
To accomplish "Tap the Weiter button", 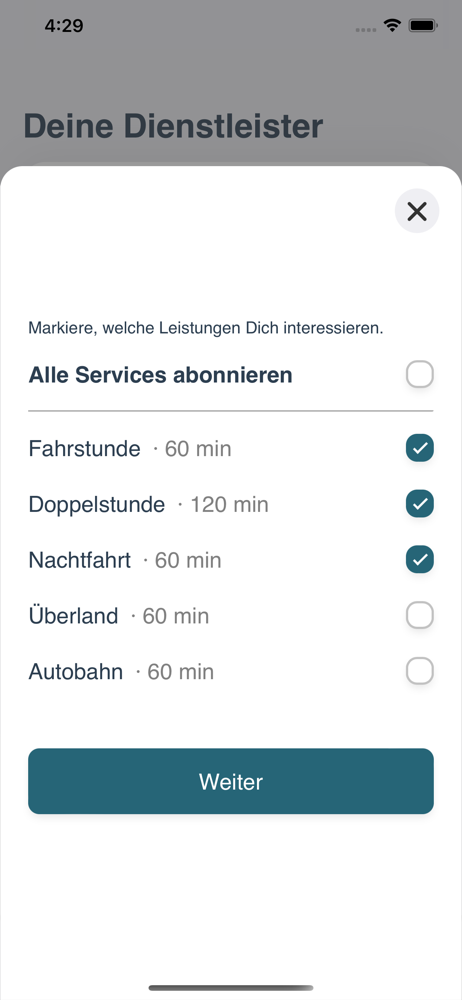I will (x=231, y=781).
